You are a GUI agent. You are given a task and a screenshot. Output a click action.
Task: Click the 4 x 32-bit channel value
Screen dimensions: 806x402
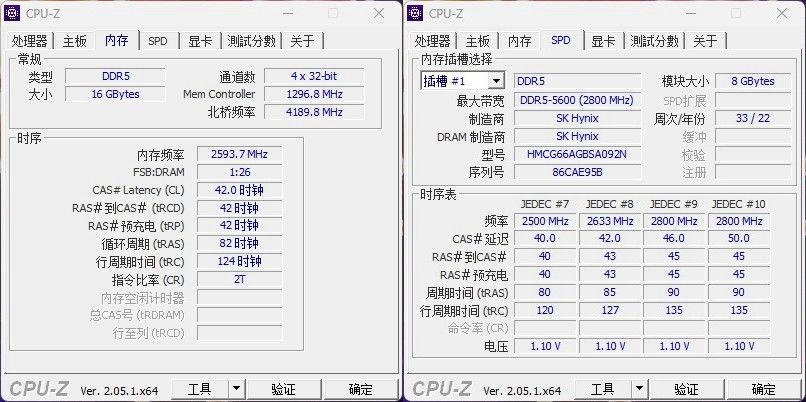tap(314, 76)
